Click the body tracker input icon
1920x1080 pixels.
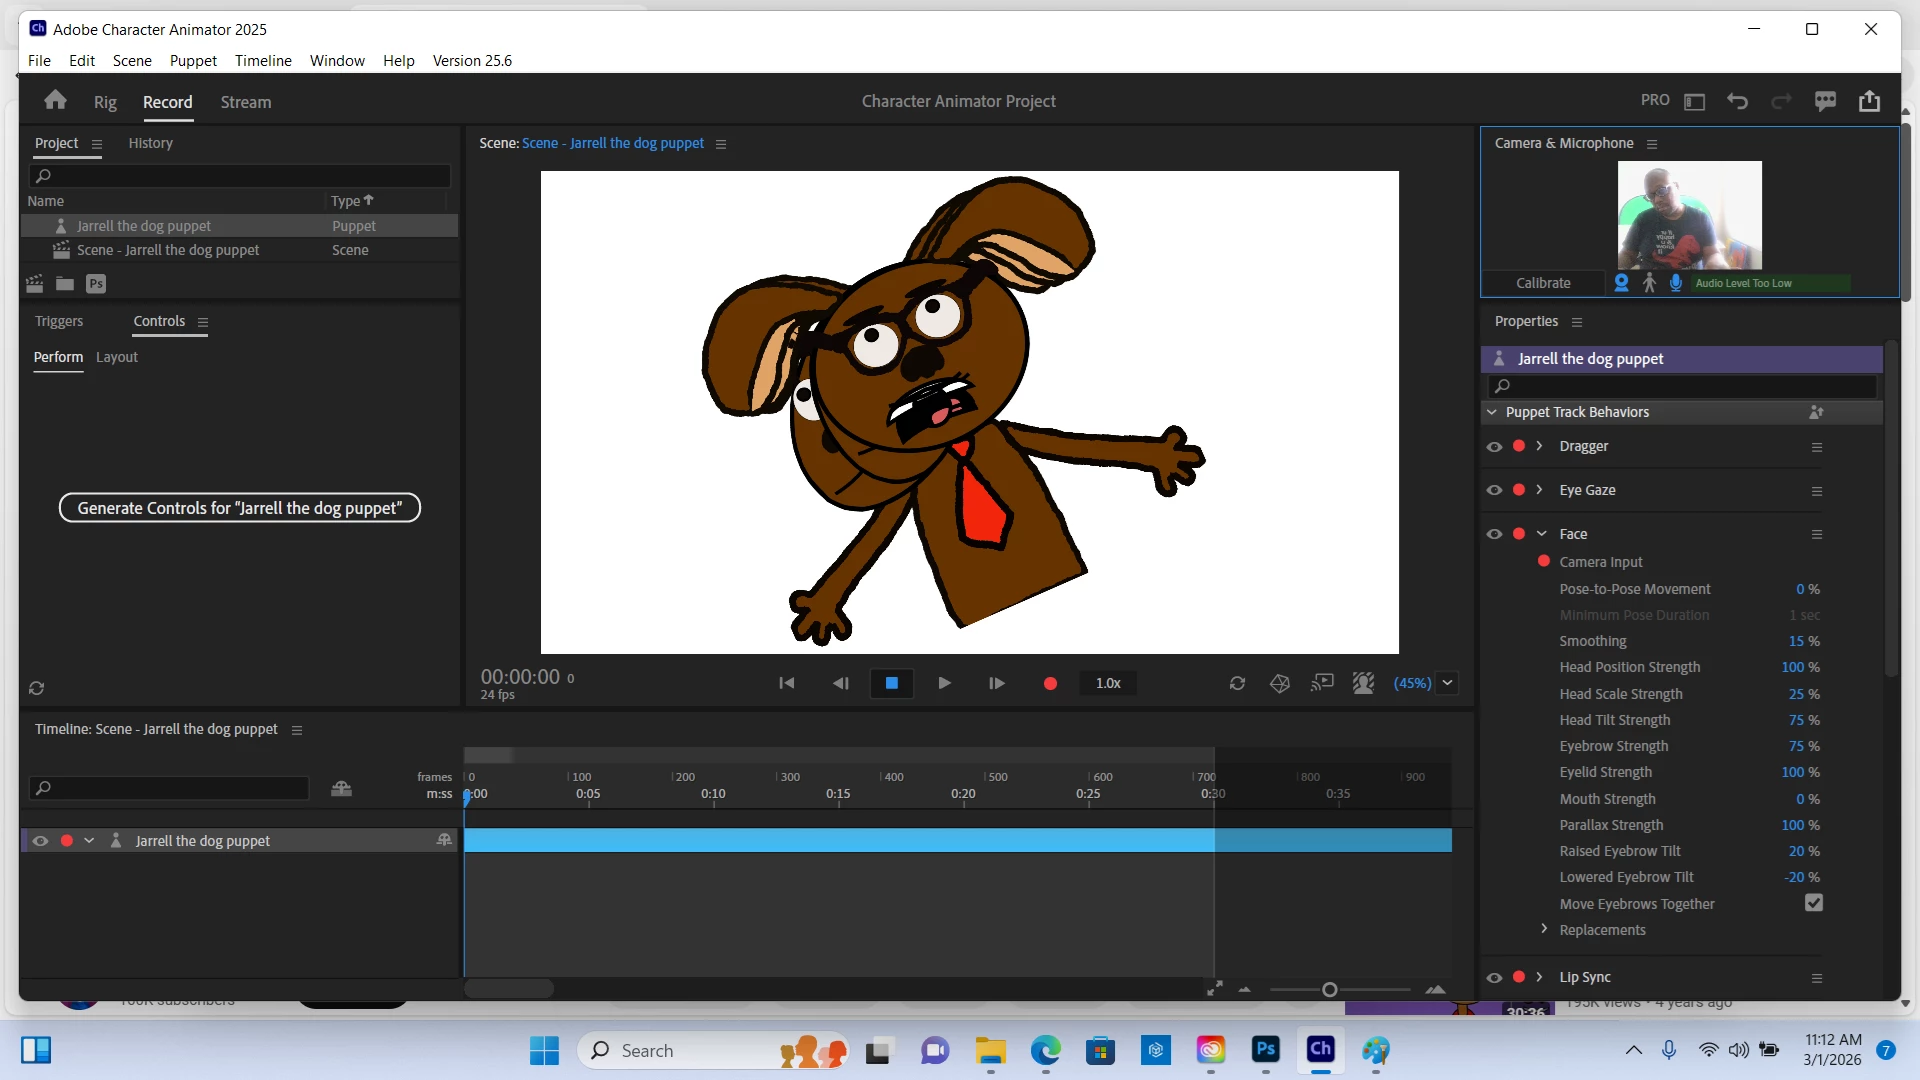point(1649,283)
